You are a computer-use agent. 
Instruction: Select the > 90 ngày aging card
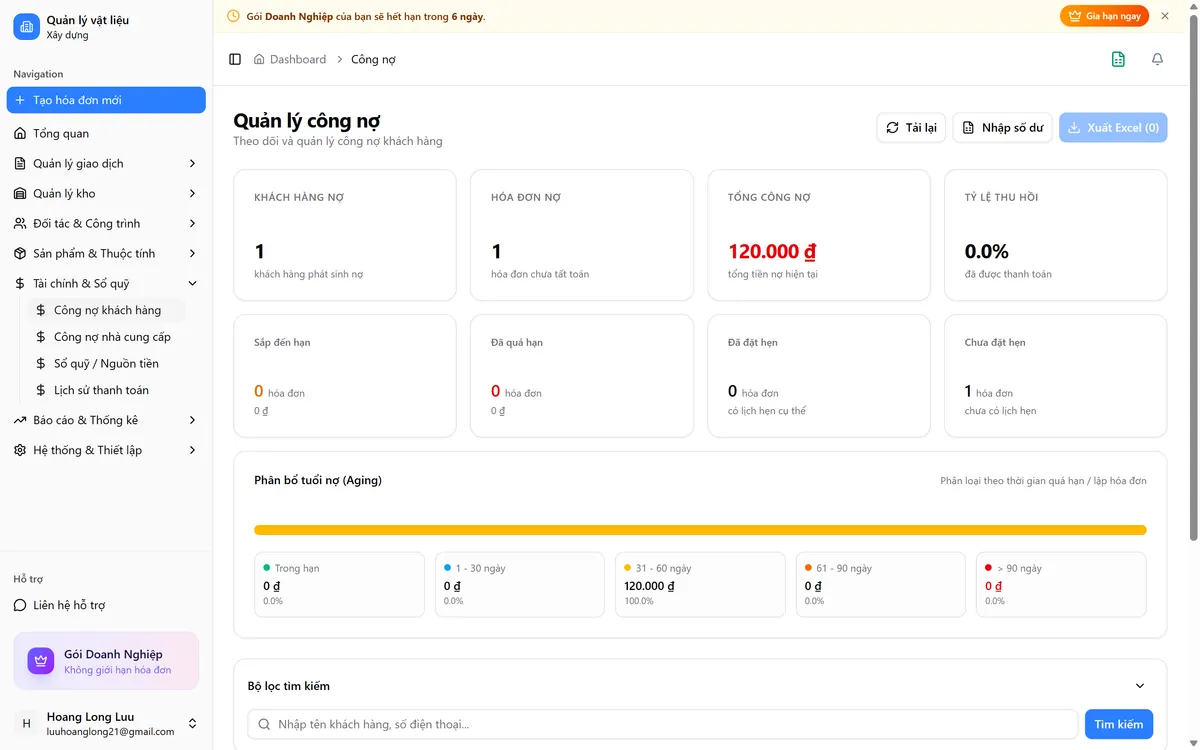(1061, 584)
